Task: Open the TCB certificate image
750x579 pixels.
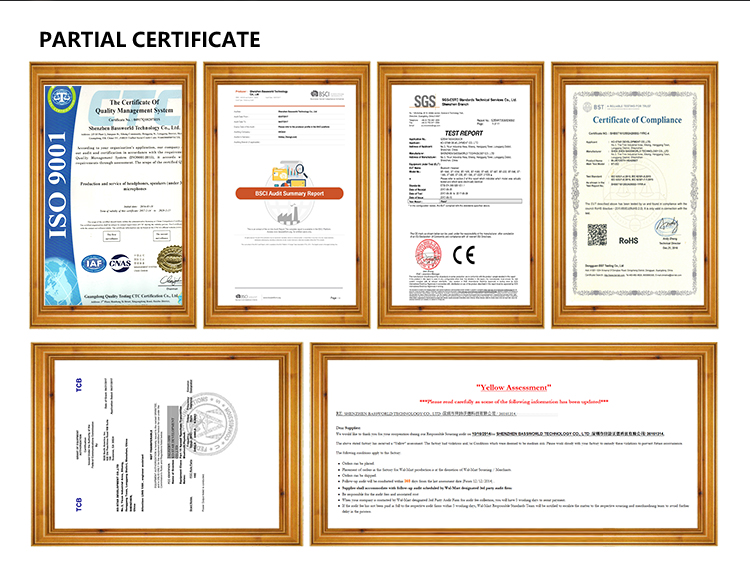Action: click(x=164, y=444)
